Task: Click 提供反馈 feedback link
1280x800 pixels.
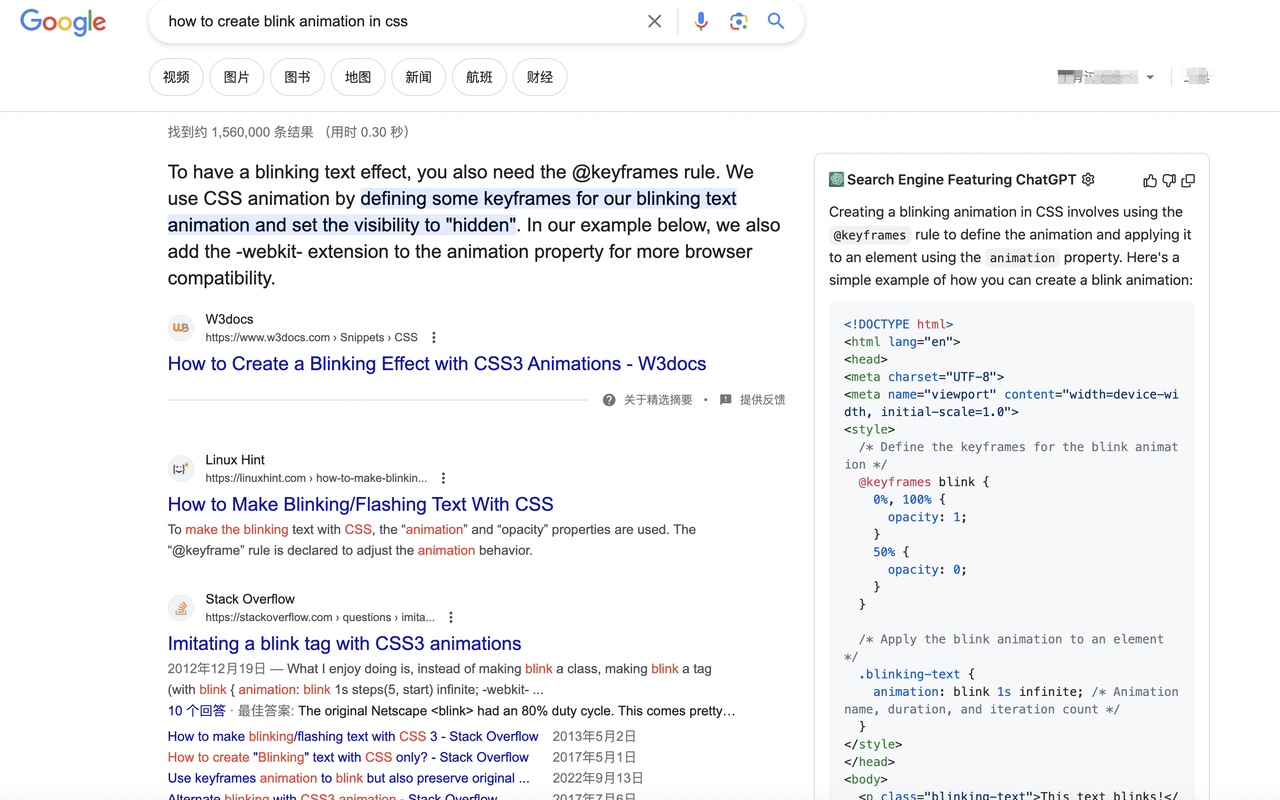Action: coord(761,400)
